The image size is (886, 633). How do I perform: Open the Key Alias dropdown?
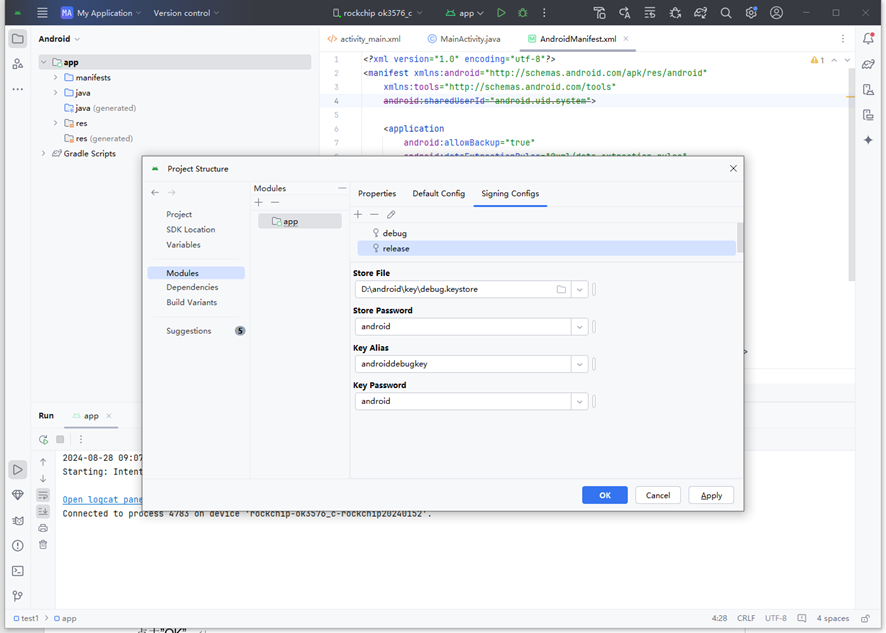pyautogui.click(x=580, y=364)
